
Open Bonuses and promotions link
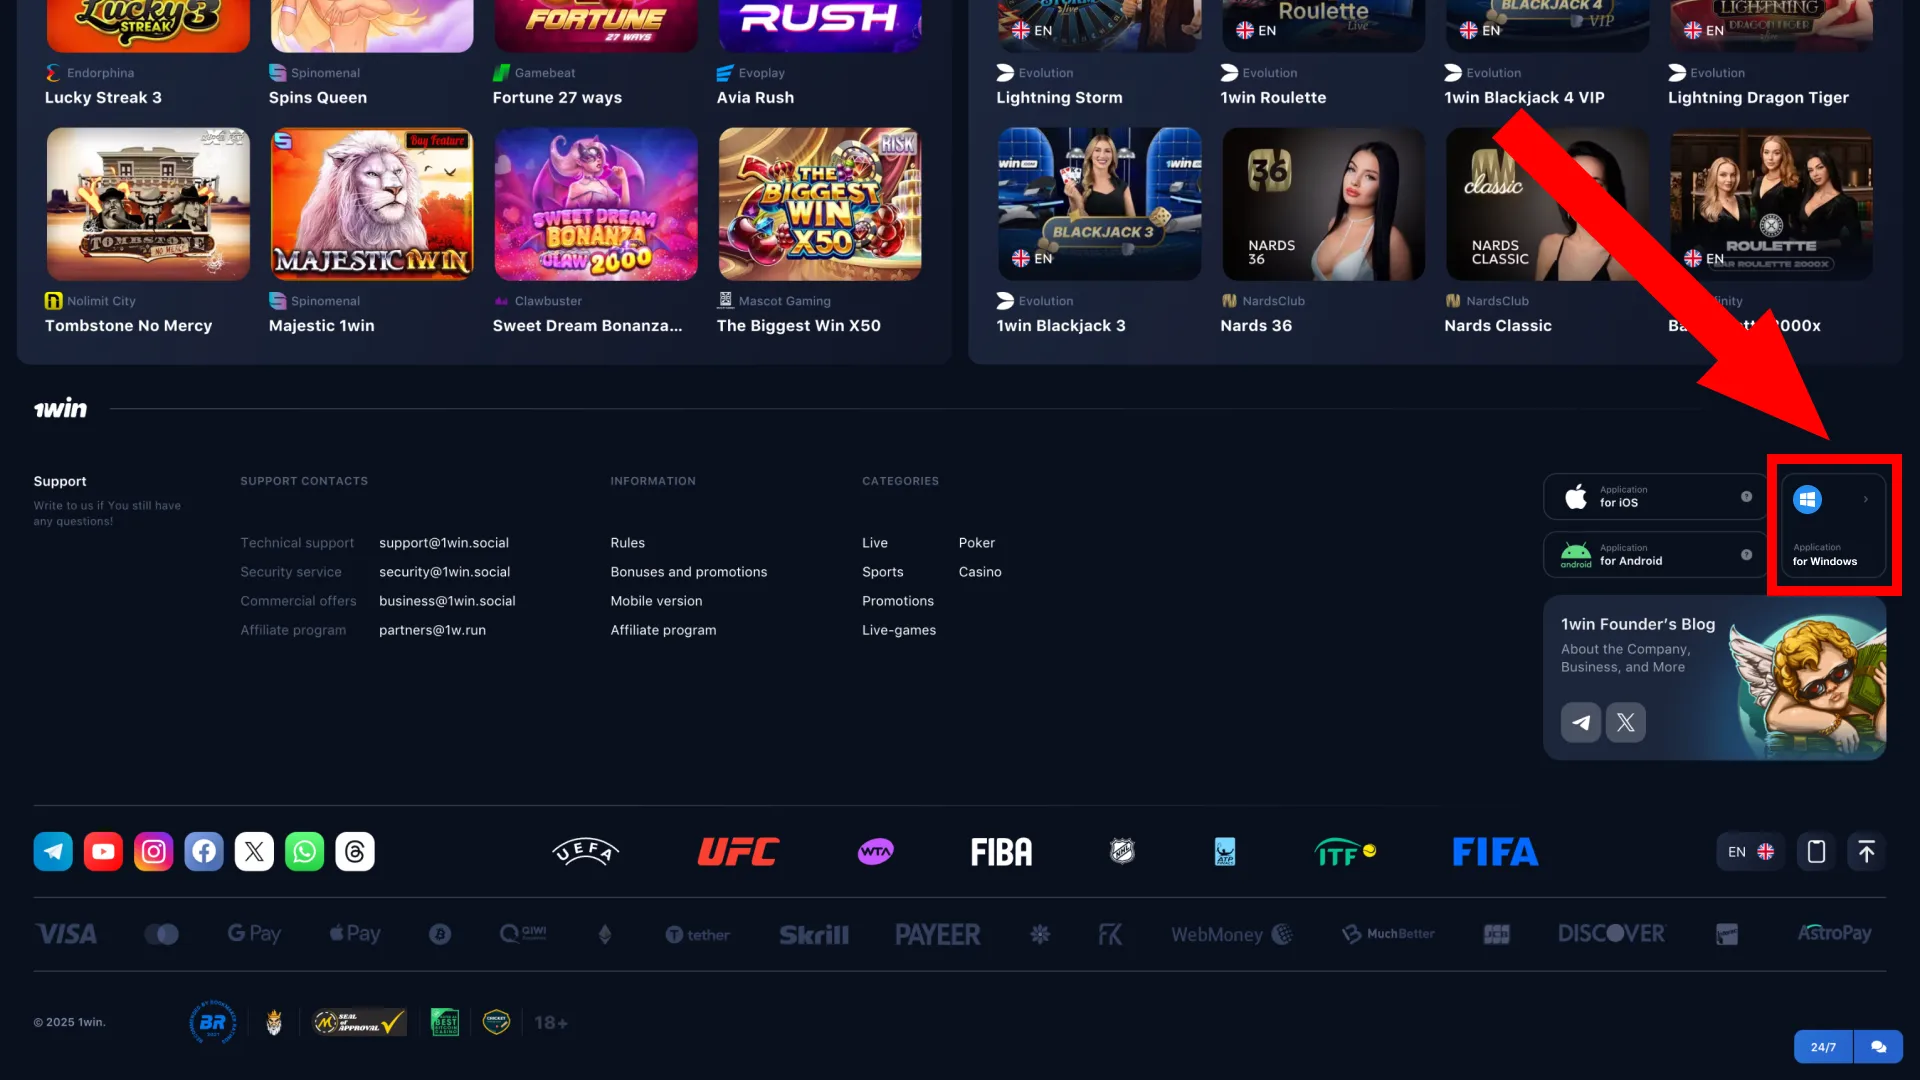click(689, 572)
